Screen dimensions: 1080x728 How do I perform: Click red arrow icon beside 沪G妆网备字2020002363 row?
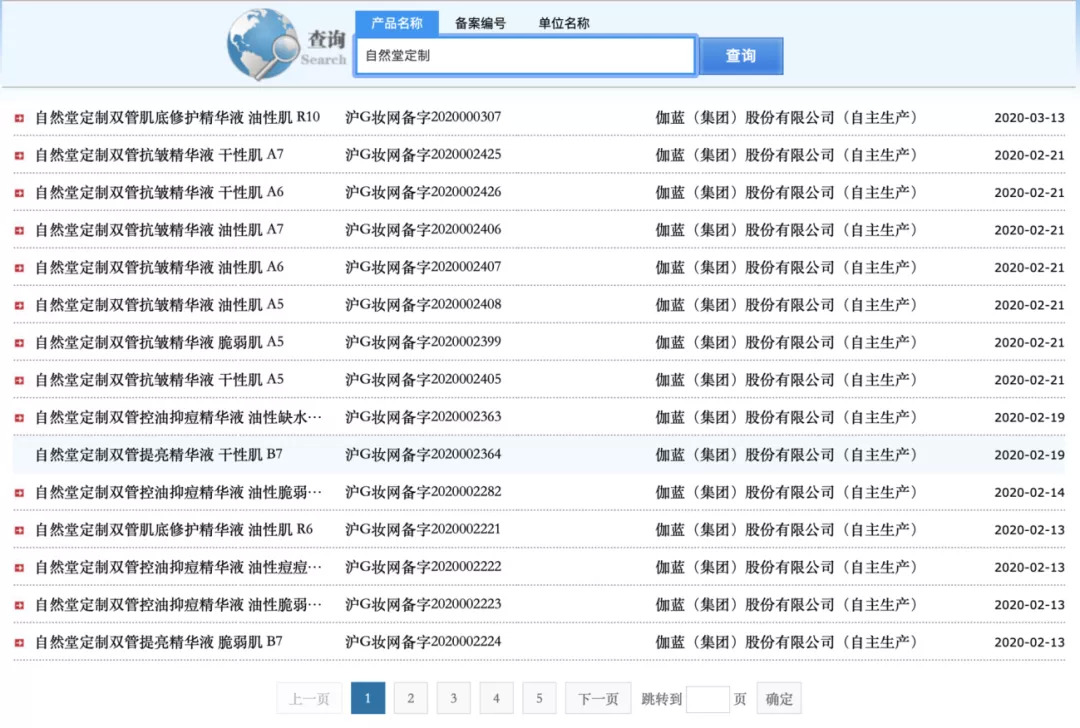[x=19, y=418]
